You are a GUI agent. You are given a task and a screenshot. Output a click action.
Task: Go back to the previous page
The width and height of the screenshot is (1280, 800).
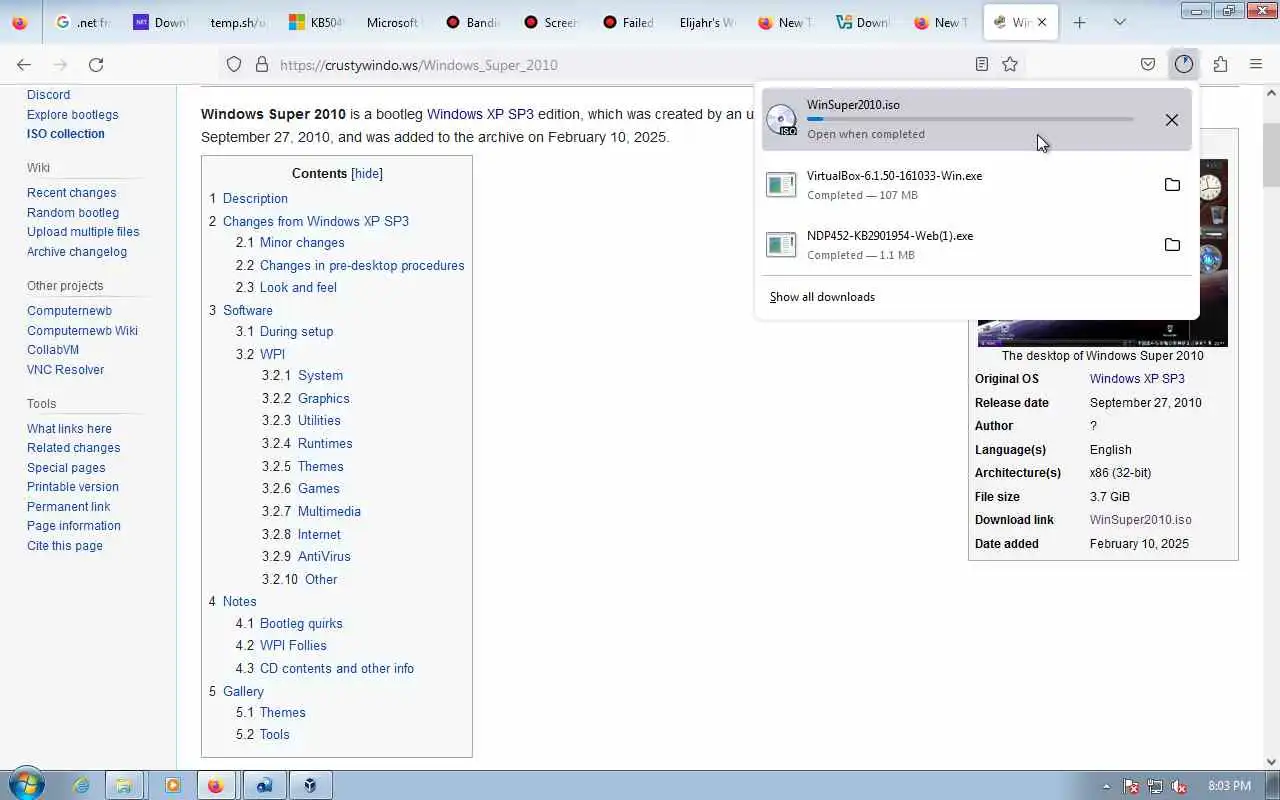24,64
